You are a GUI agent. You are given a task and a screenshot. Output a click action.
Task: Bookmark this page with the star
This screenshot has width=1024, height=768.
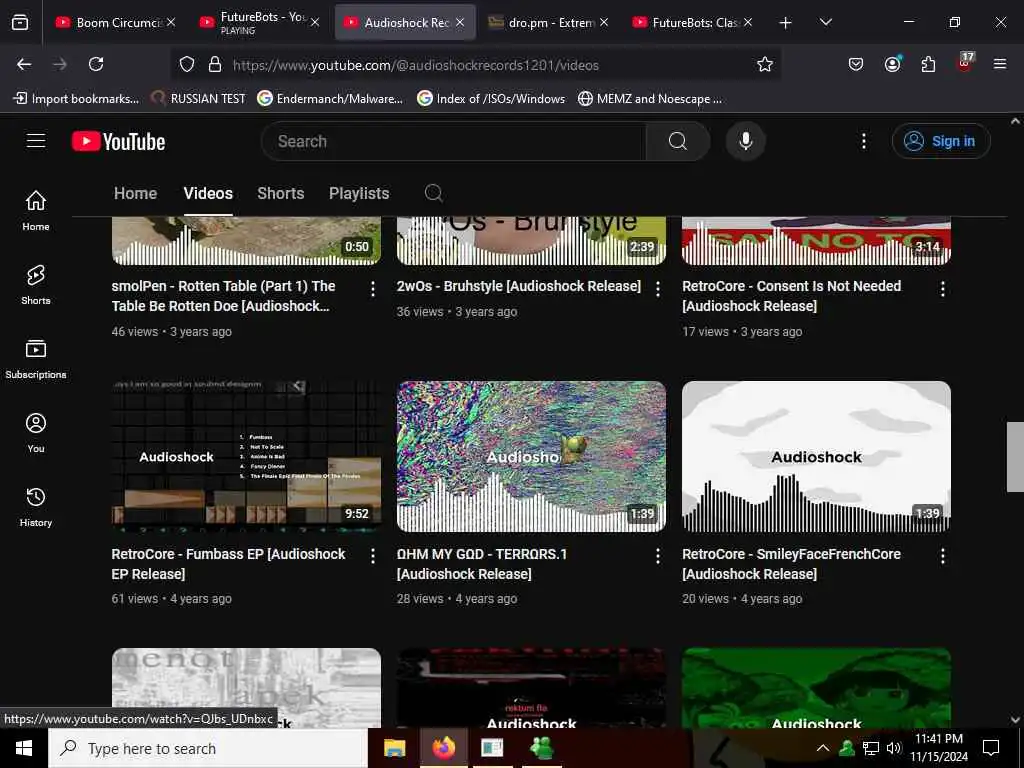pos(765,64)
